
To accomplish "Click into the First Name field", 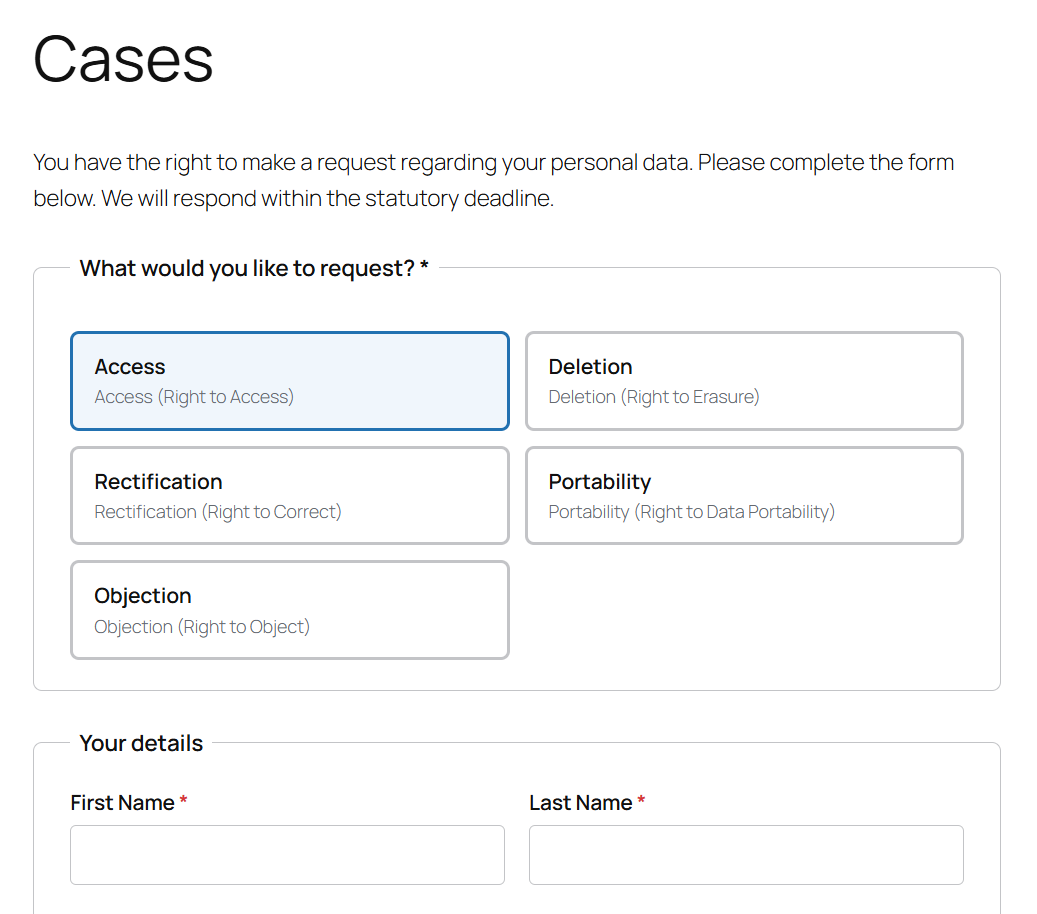I will [x=287, y=855].
